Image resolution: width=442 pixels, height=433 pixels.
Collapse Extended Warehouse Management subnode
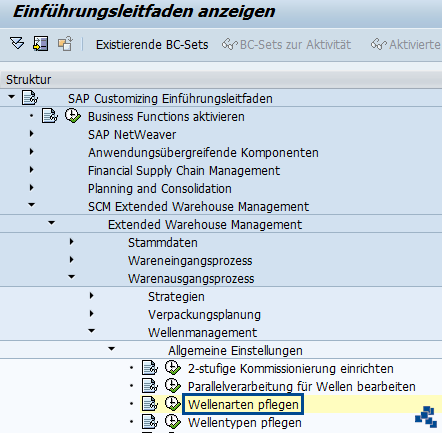[52, 223]
